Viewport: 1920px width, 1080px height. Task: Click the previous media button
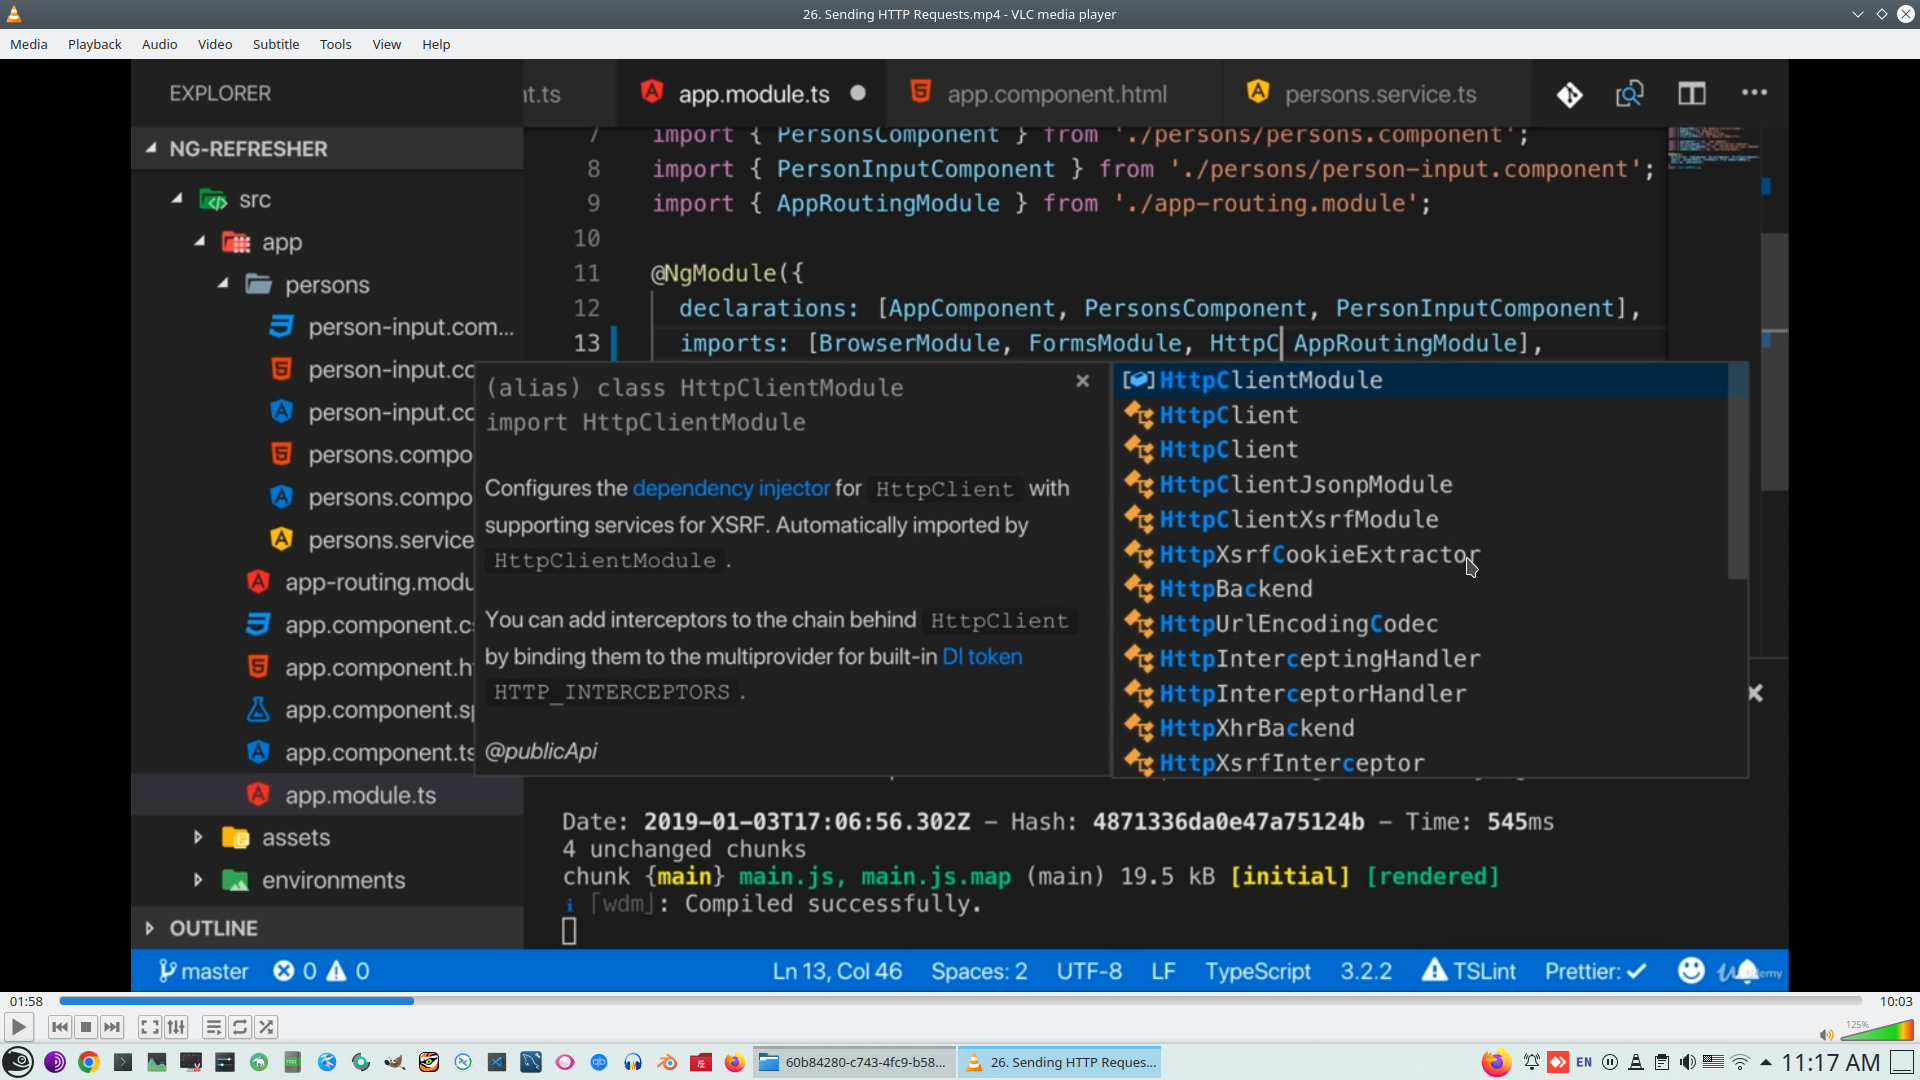[60, 1027]
